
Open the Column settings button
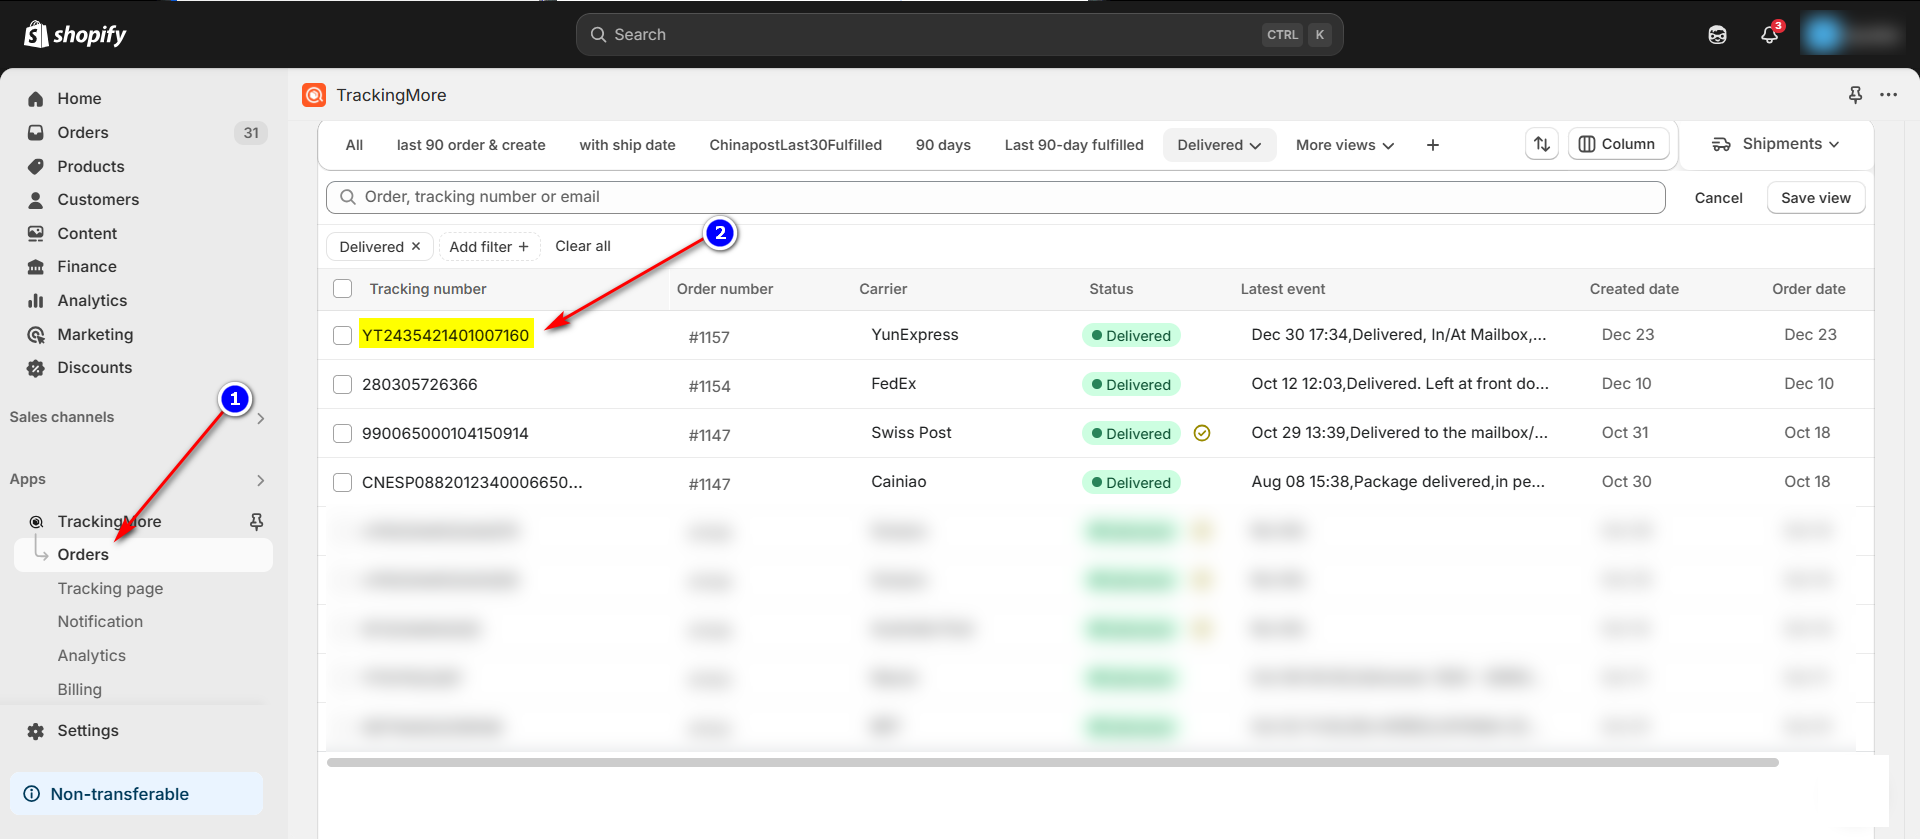1617,144
